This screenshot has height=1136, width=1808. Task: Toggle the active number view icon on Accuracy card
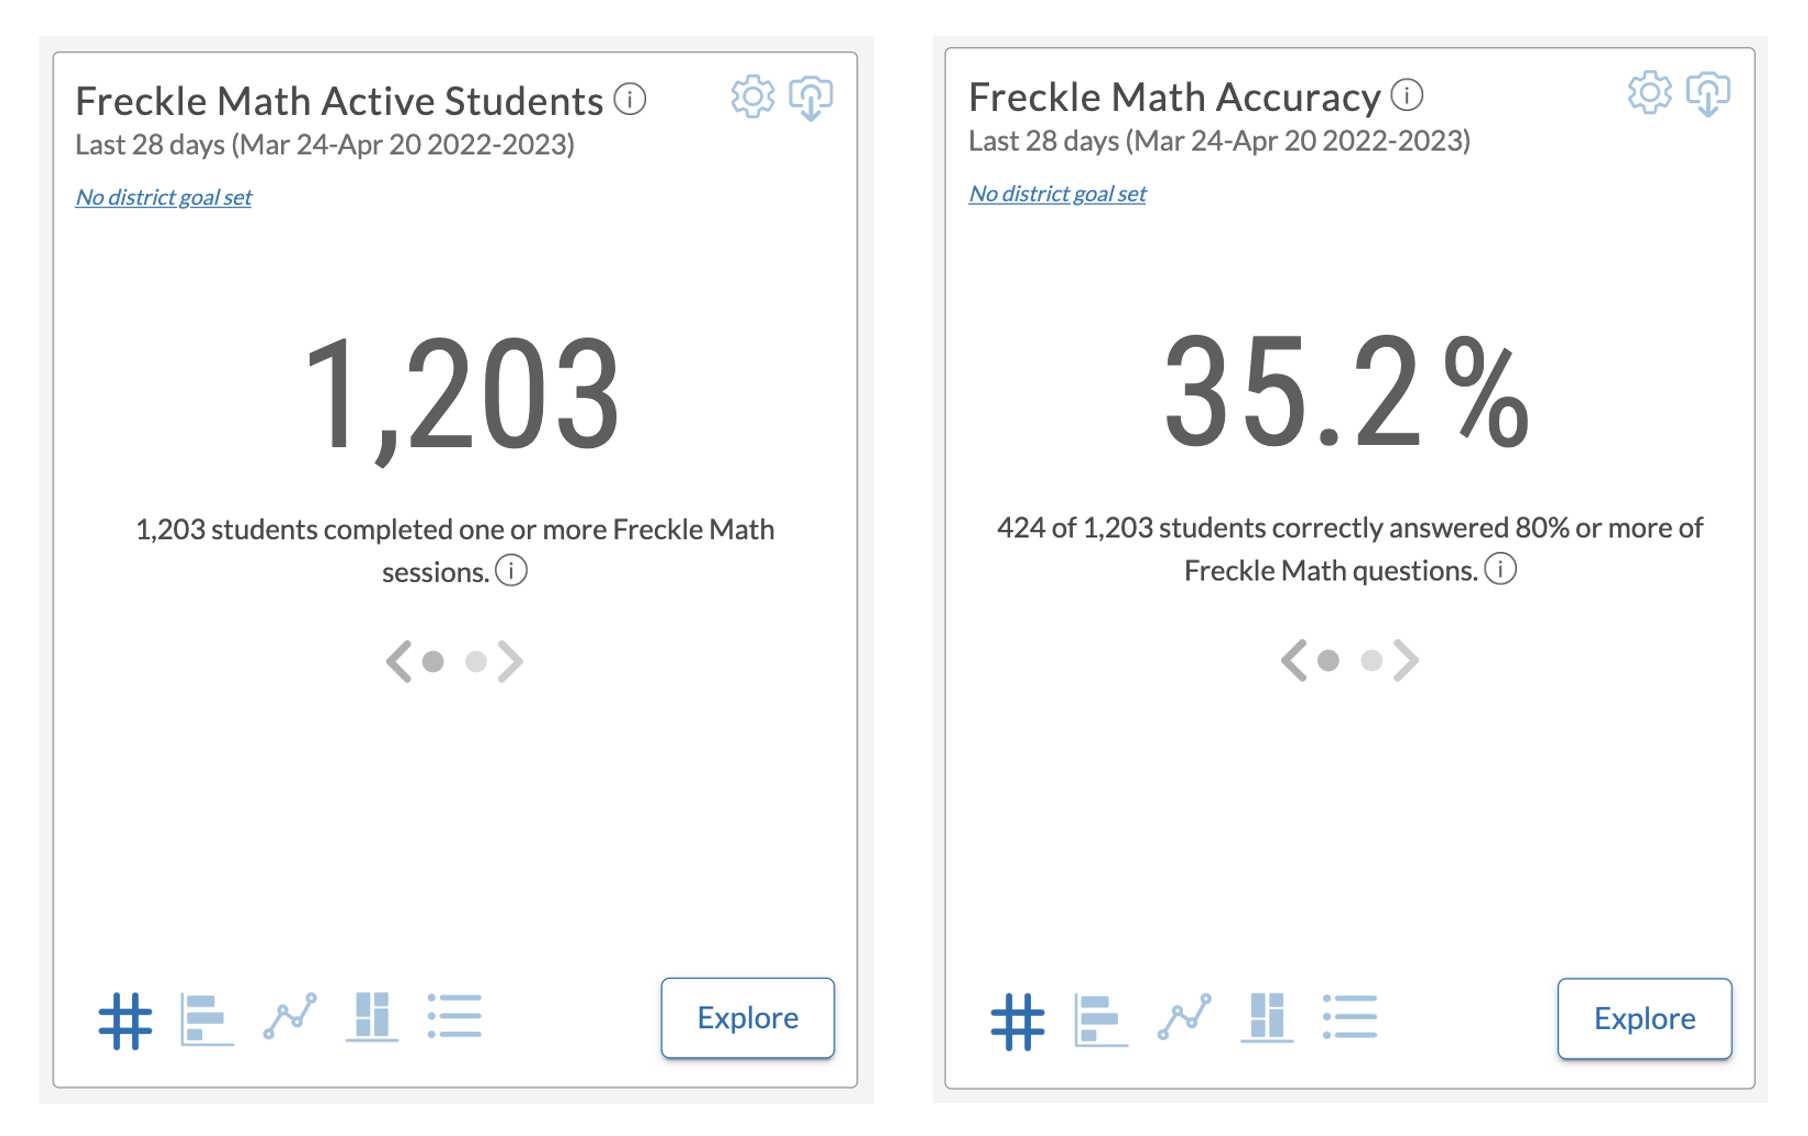pos(1018,1020)
